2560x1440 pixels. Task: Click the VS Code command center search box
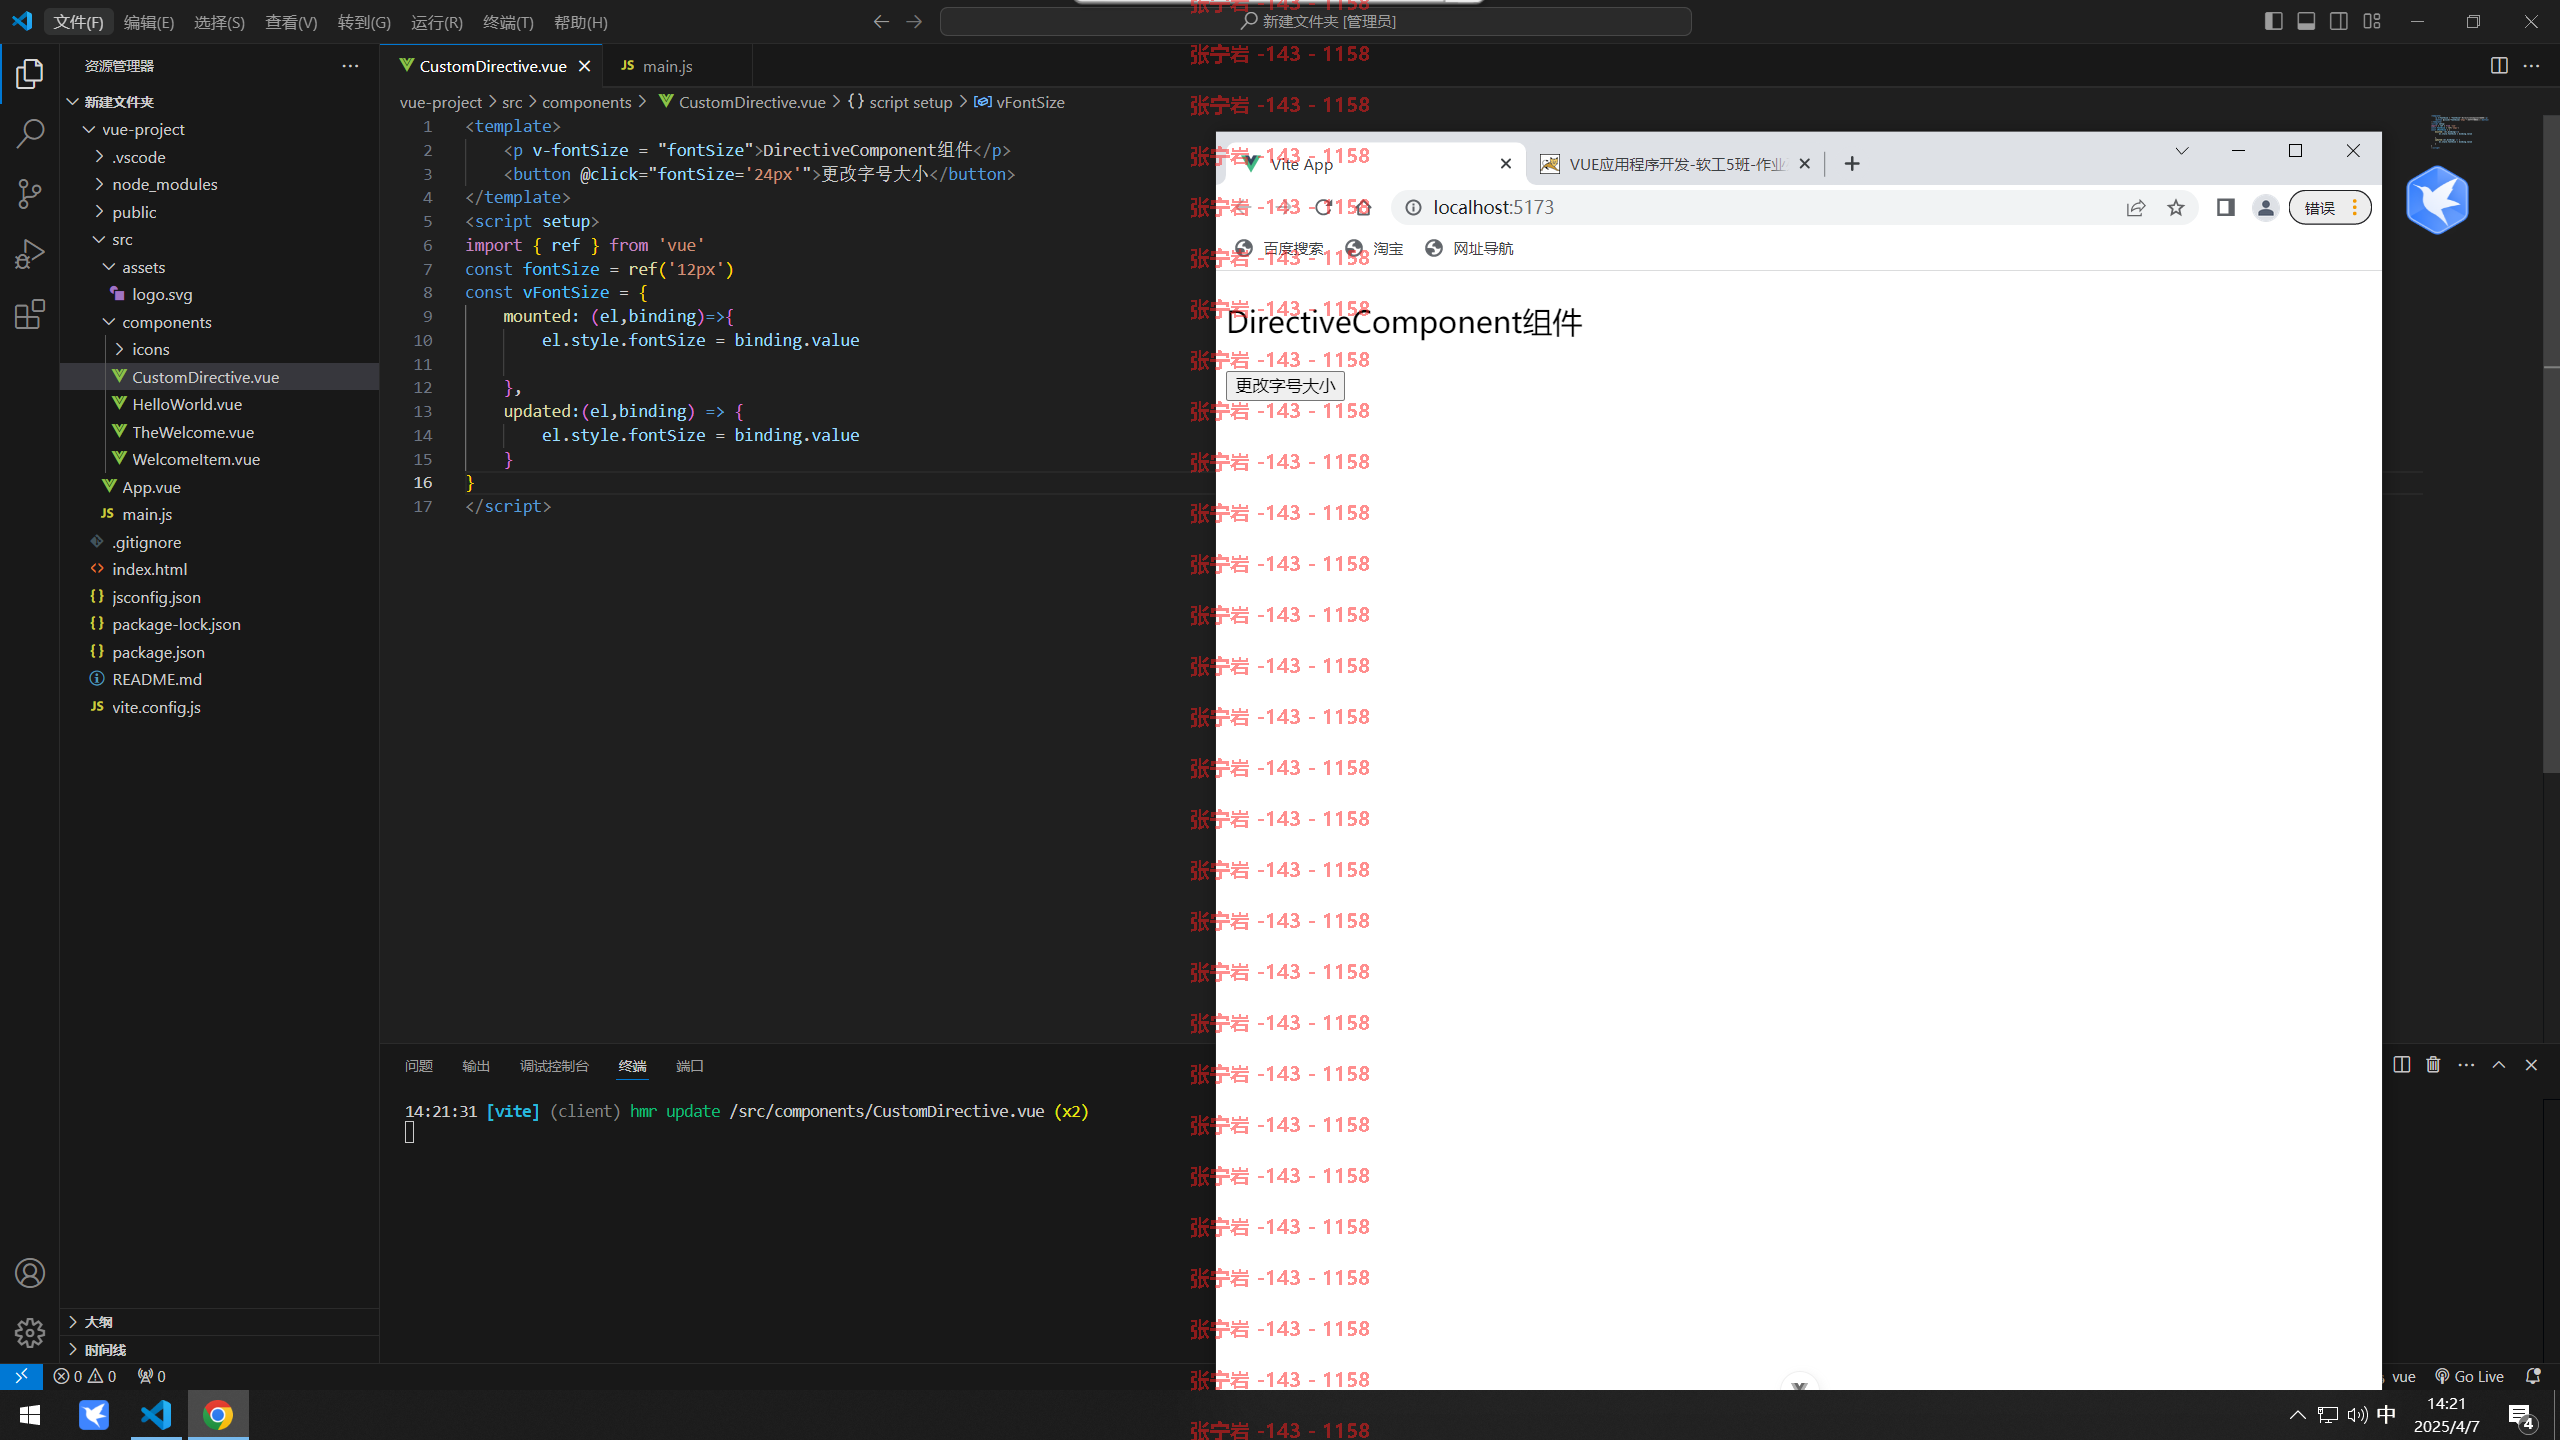[x=1316, y=21]
